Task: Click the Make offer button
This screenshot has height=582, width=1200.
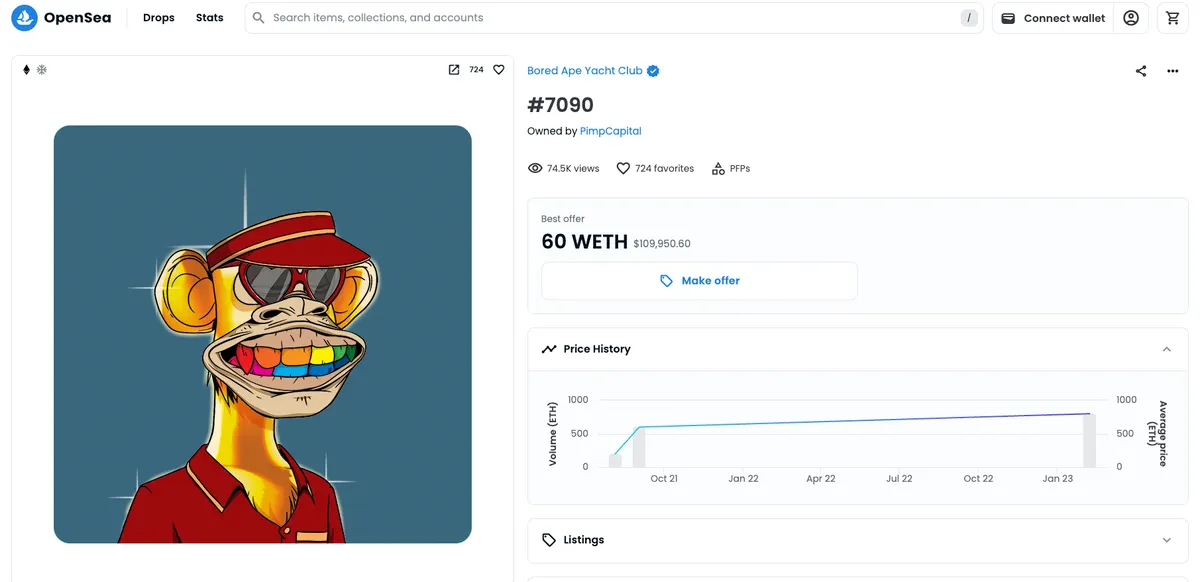Action: (699, 281)
